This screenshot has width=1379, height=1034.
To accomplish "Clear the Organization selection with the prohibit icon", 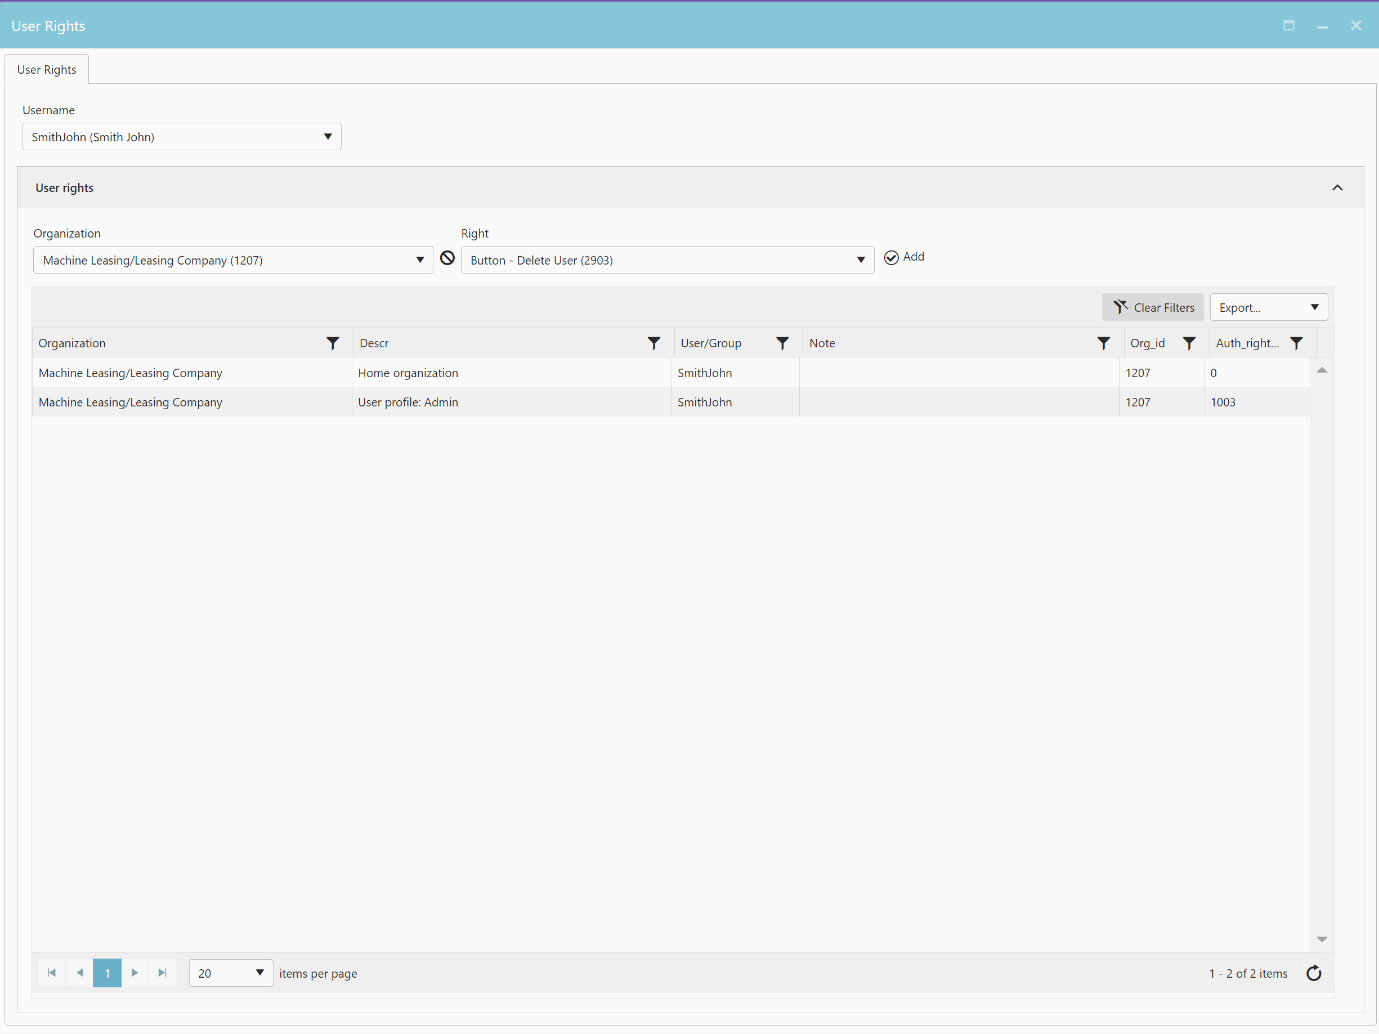I will coord(448,258).
